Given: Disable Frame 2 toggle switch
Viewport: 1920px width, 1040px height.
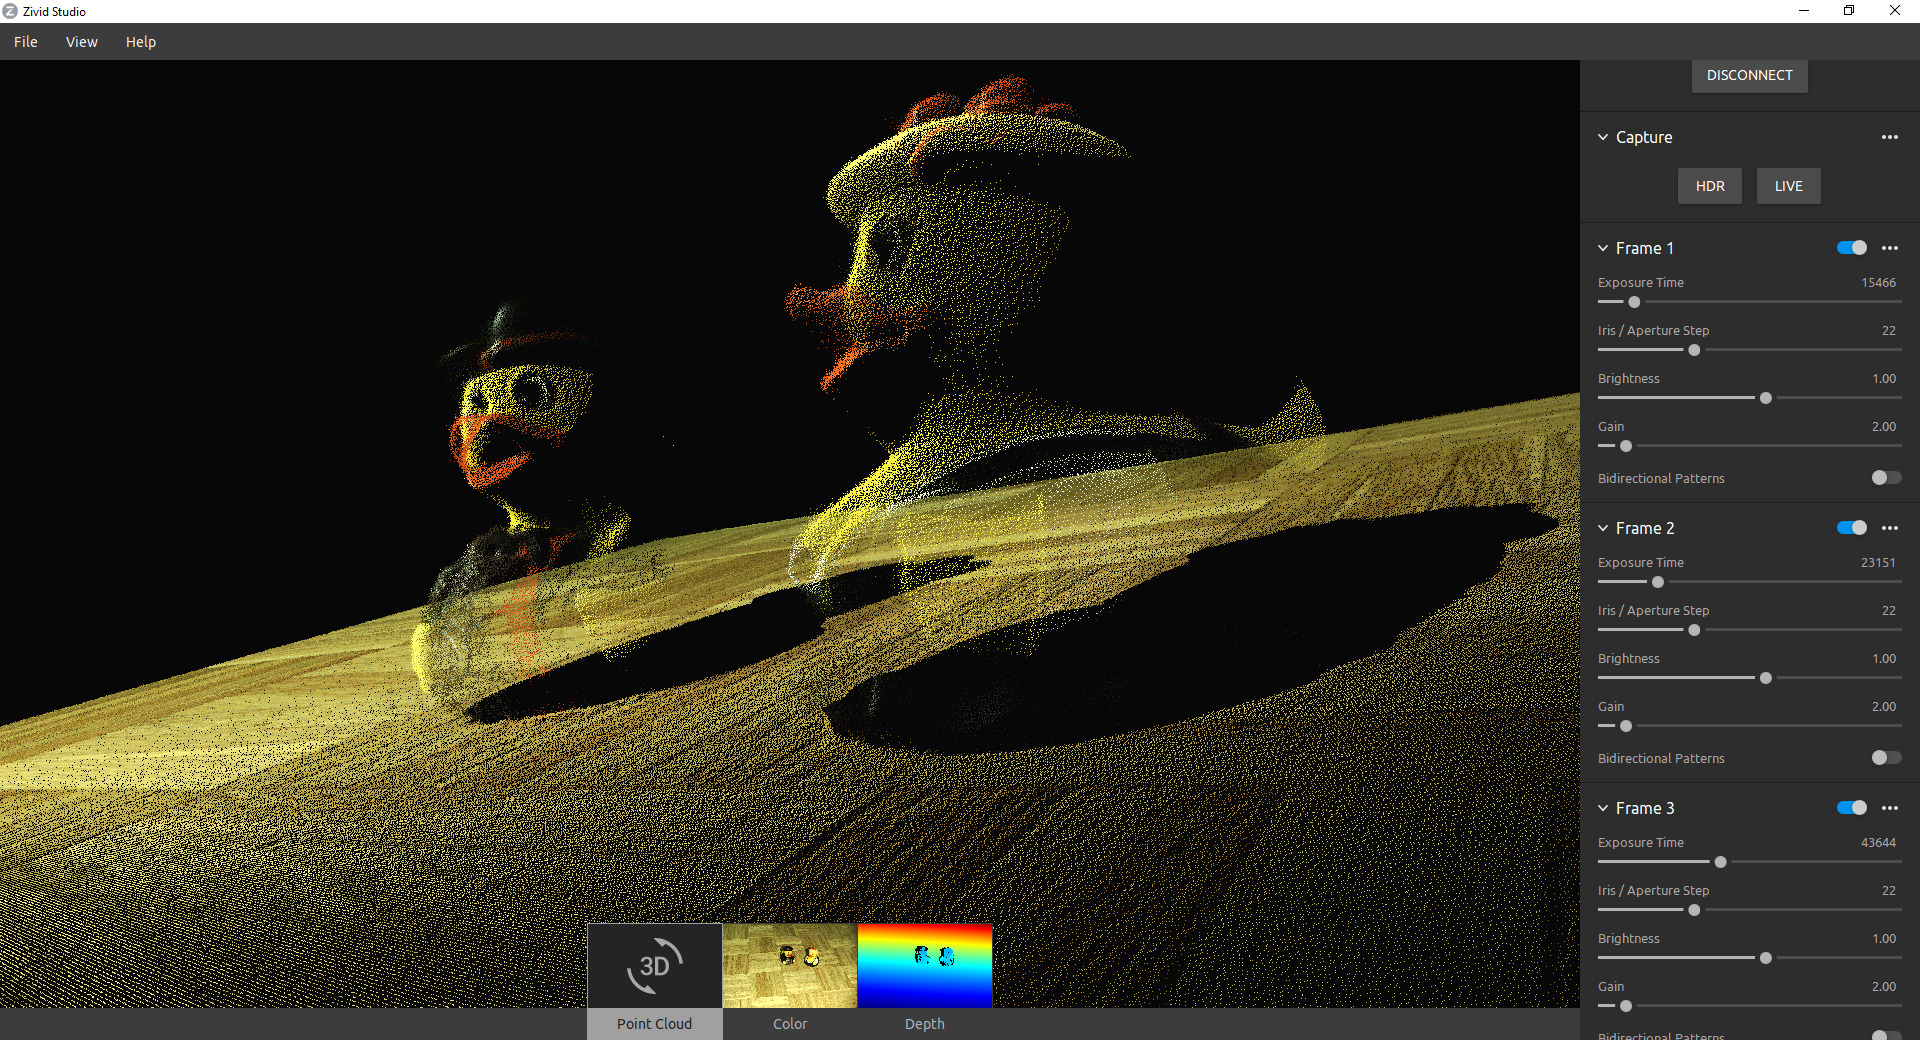Looking at the screenshot, I should tap(1852, 528).
